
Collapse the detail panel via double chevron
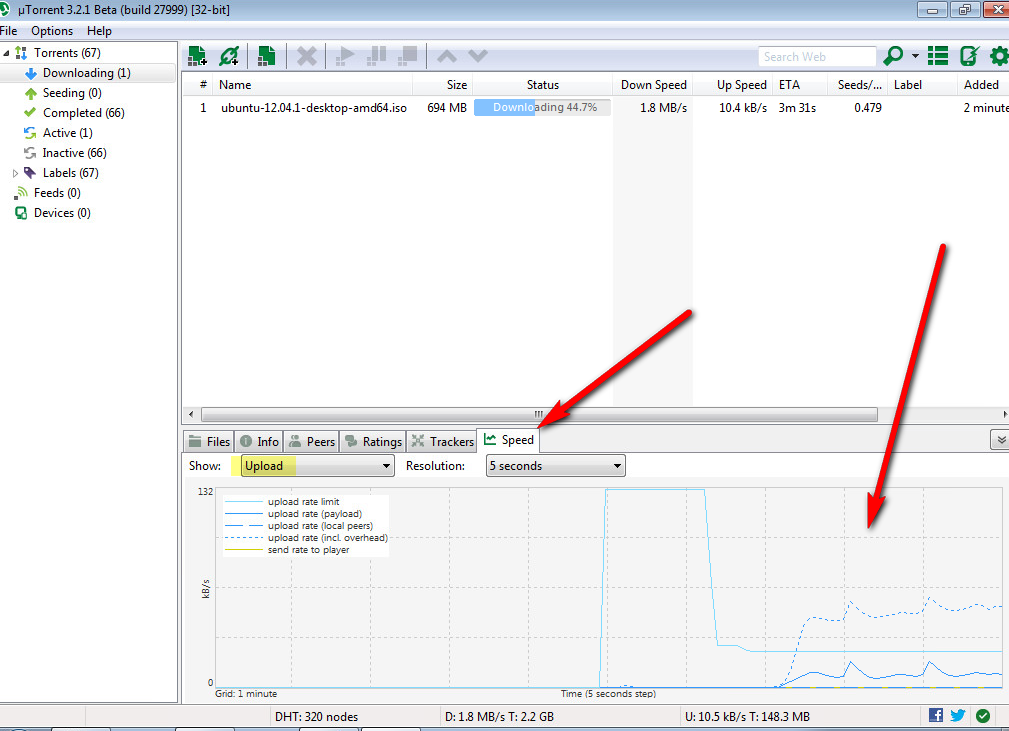click(x=999, y=439)
